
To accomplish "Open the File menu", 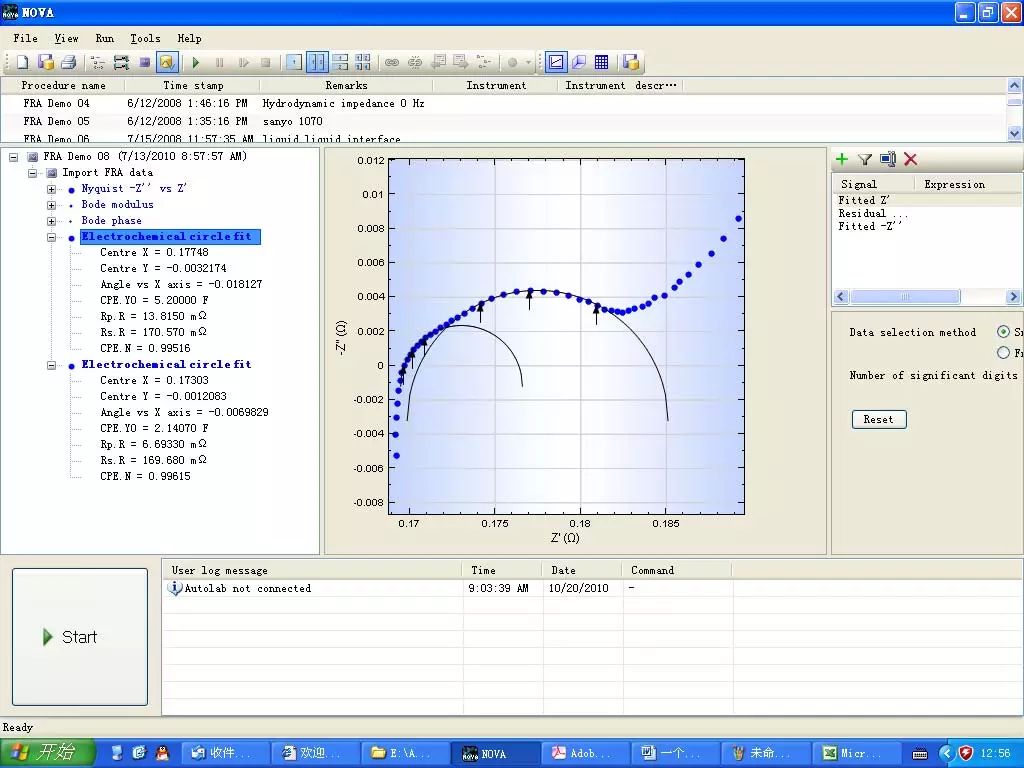I will (25, 39).
